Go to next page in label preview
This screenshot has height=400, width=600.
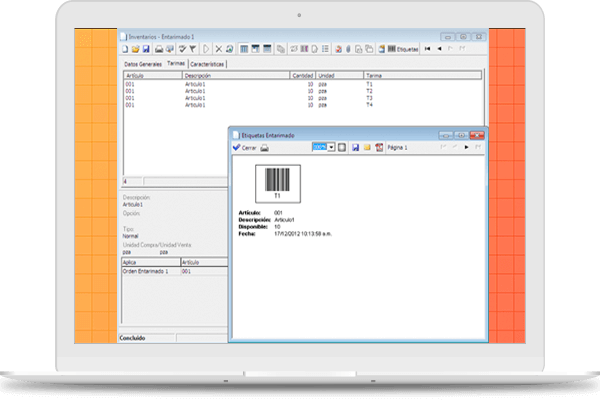pyautogui.click(x=466, y=147)
